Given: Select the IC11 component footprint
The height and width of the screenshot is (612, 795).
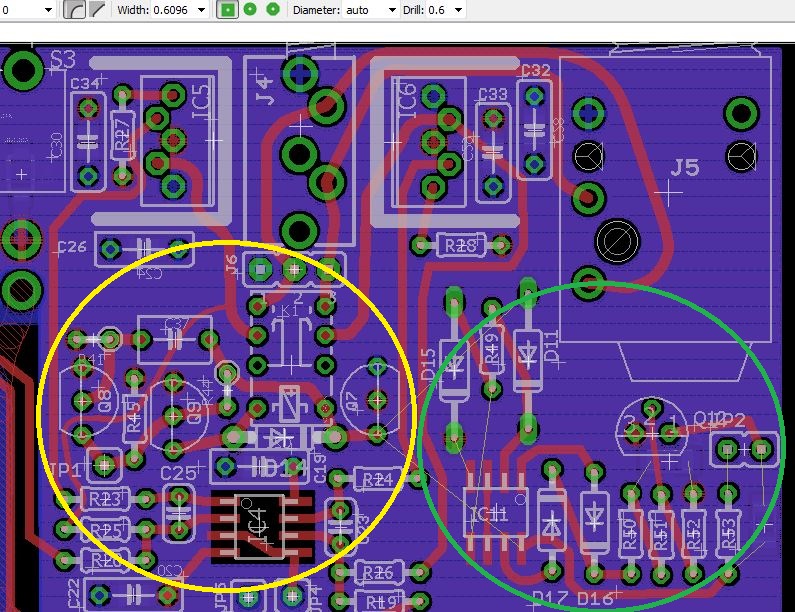Looking at the screenshot, I should [x=495, y=513].
